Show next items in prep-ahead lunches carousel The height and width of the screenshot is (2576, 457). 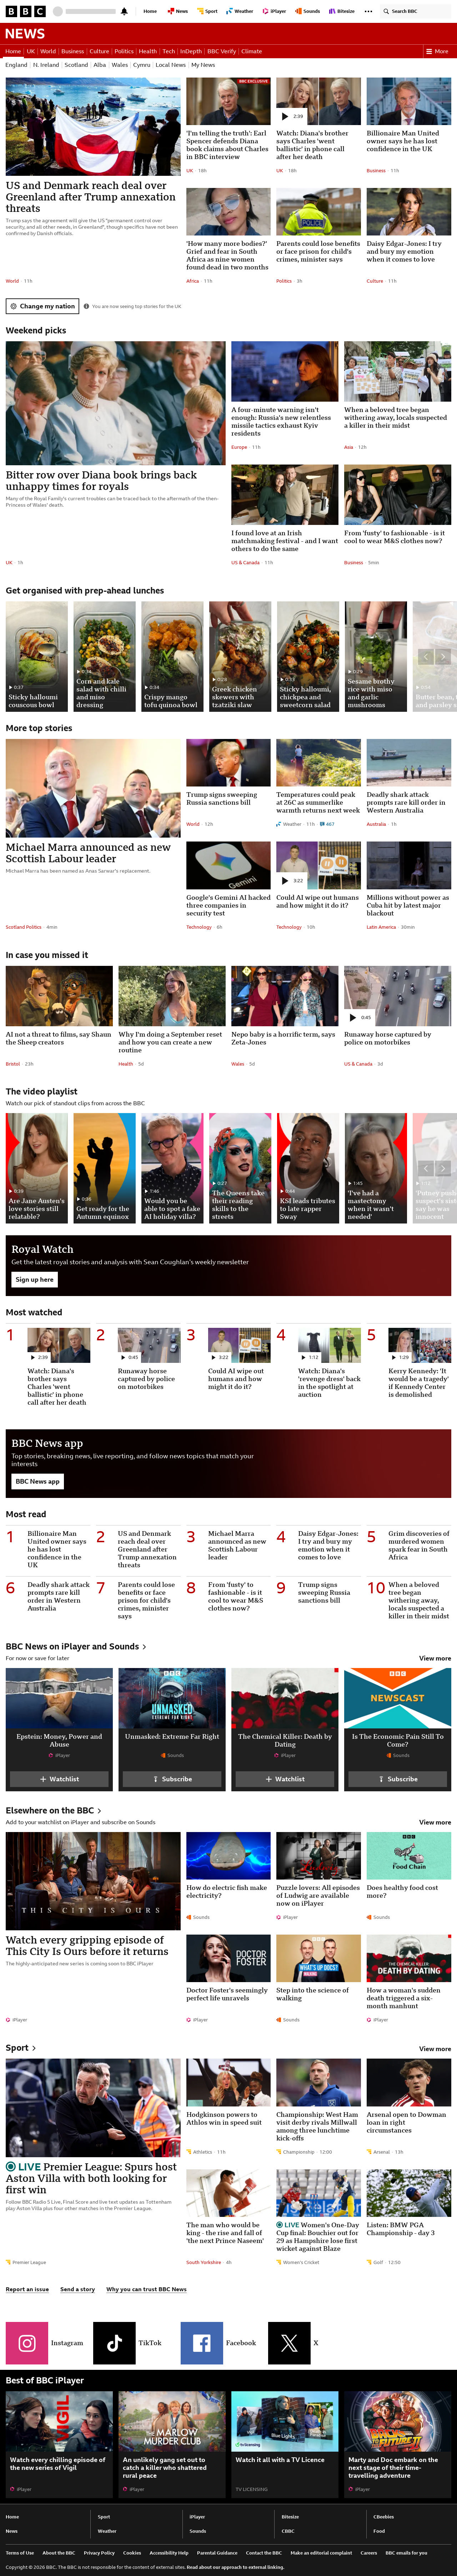443,657
